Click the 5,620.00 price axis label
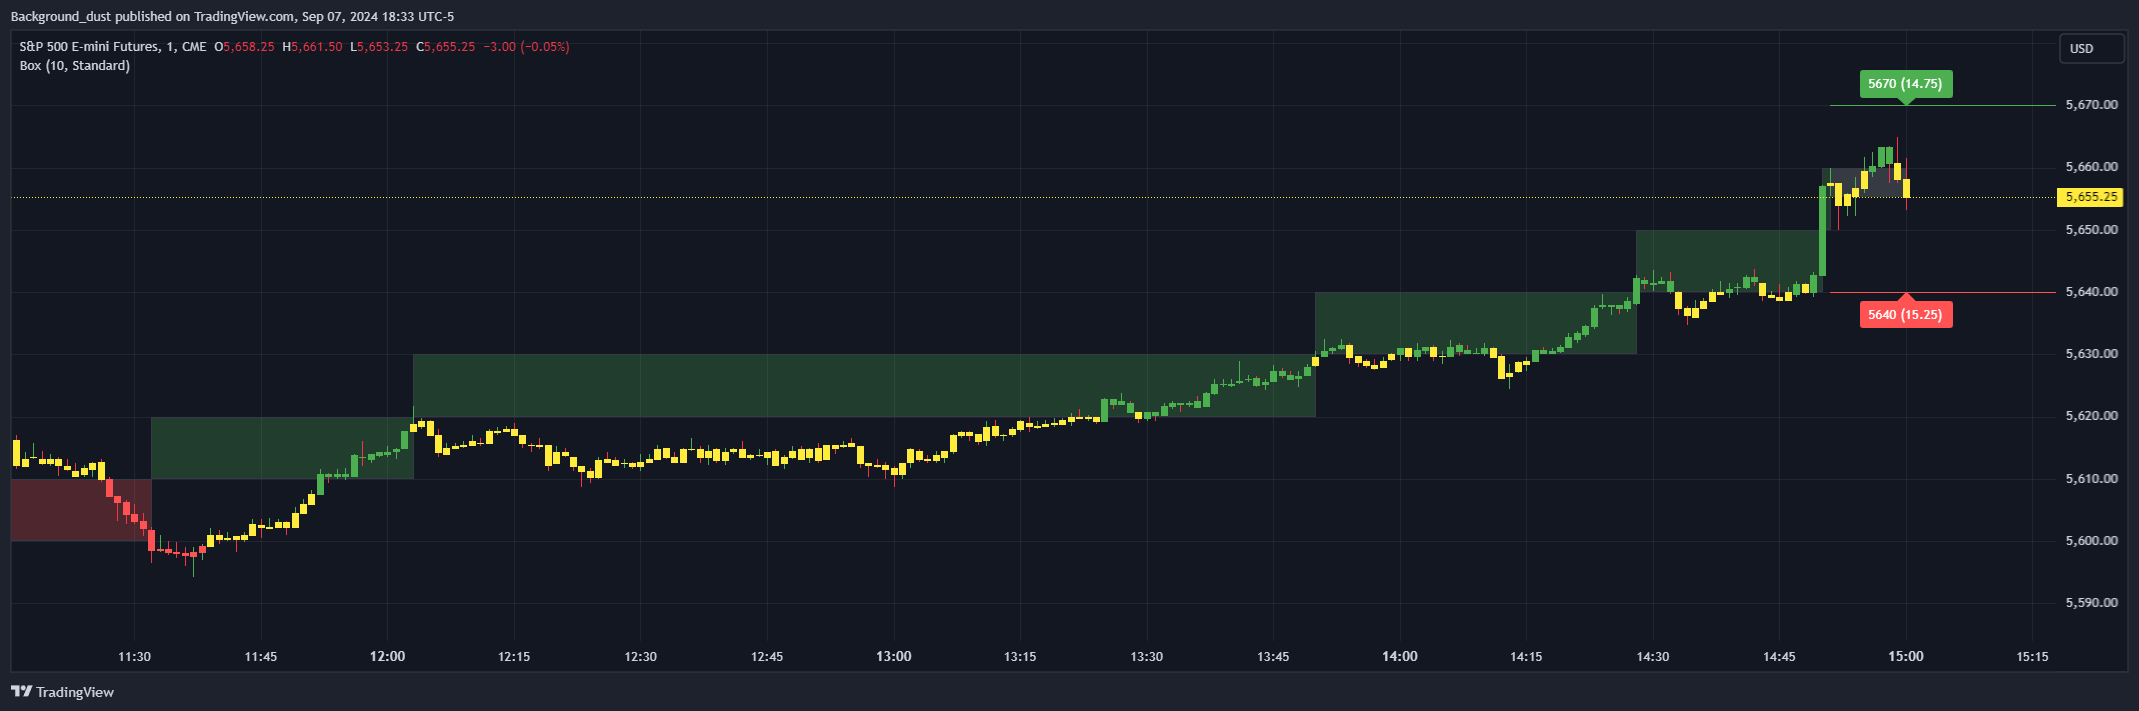The height and width of the screenshot is (711, 2139). coord(2091,416)
